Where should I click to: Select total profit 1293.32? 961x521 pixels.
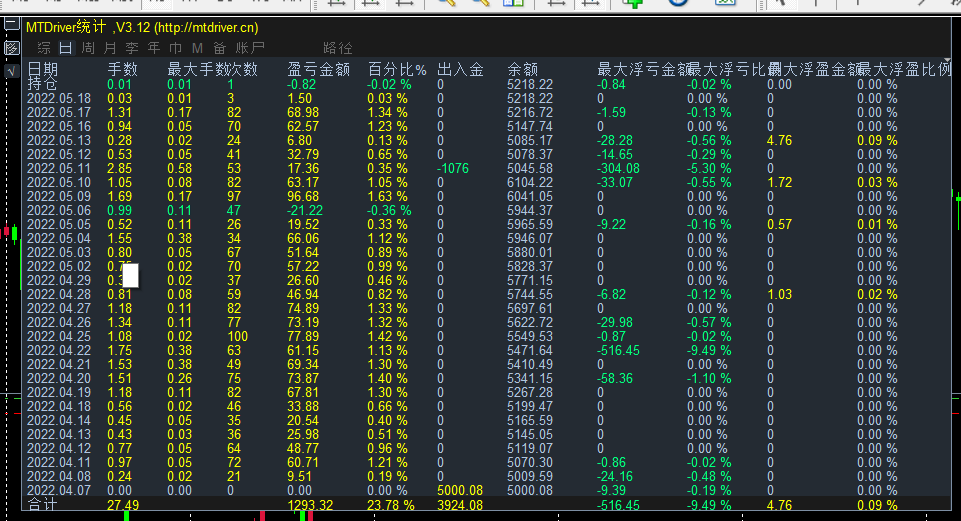pos(310,506)
